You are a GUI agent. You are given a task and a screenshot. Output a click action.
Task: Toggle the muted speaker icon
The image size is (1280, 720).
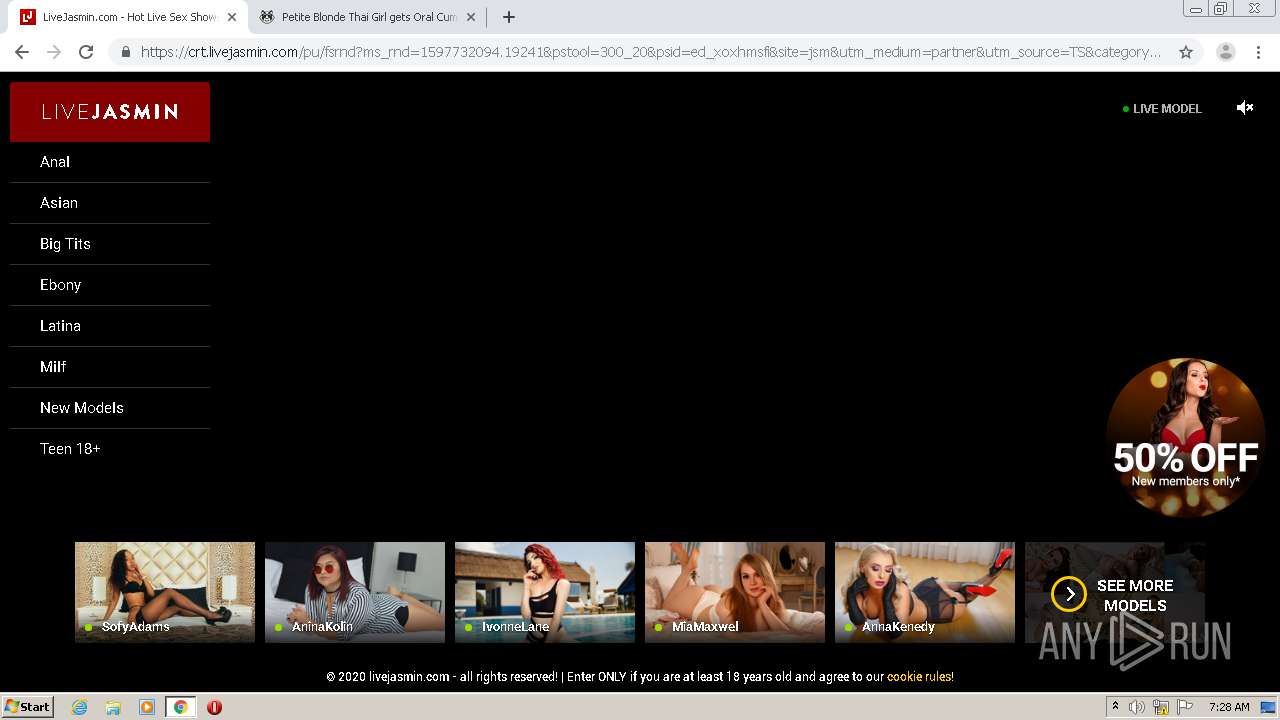coord(1245,108)
